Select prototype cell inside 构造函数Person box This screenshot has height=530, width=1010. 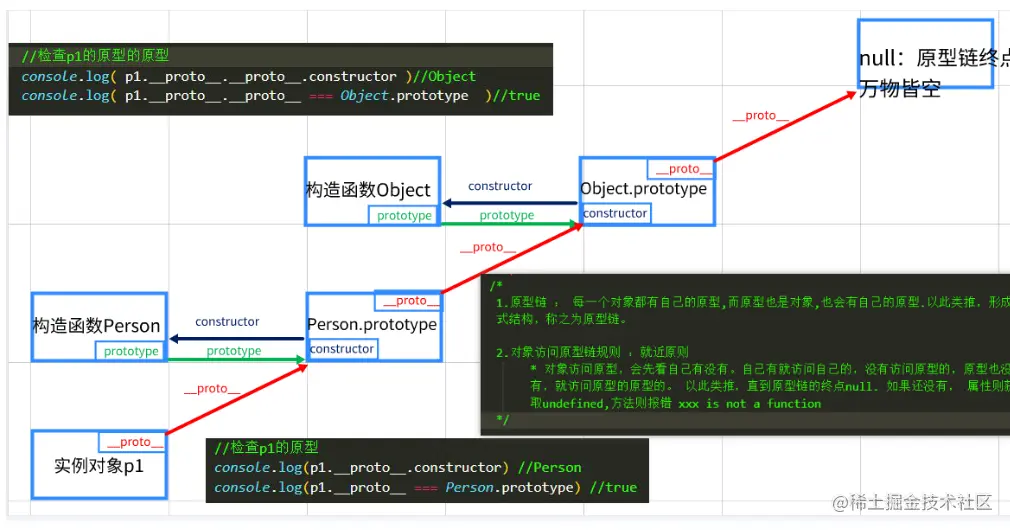pyautogui.click(x=131, y=351)
